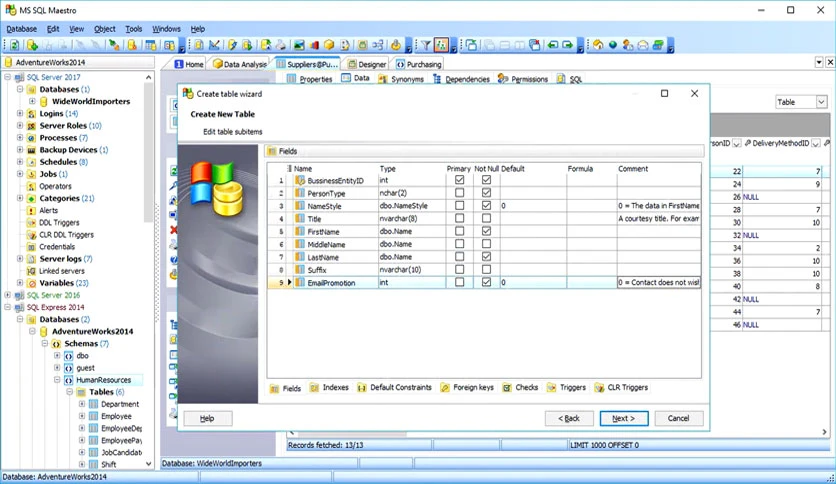This screenshot has height=484, width=836.
Task: Click the BusinessEntityID key field icon
Action: pyautogui.click(x=300, y=181)
